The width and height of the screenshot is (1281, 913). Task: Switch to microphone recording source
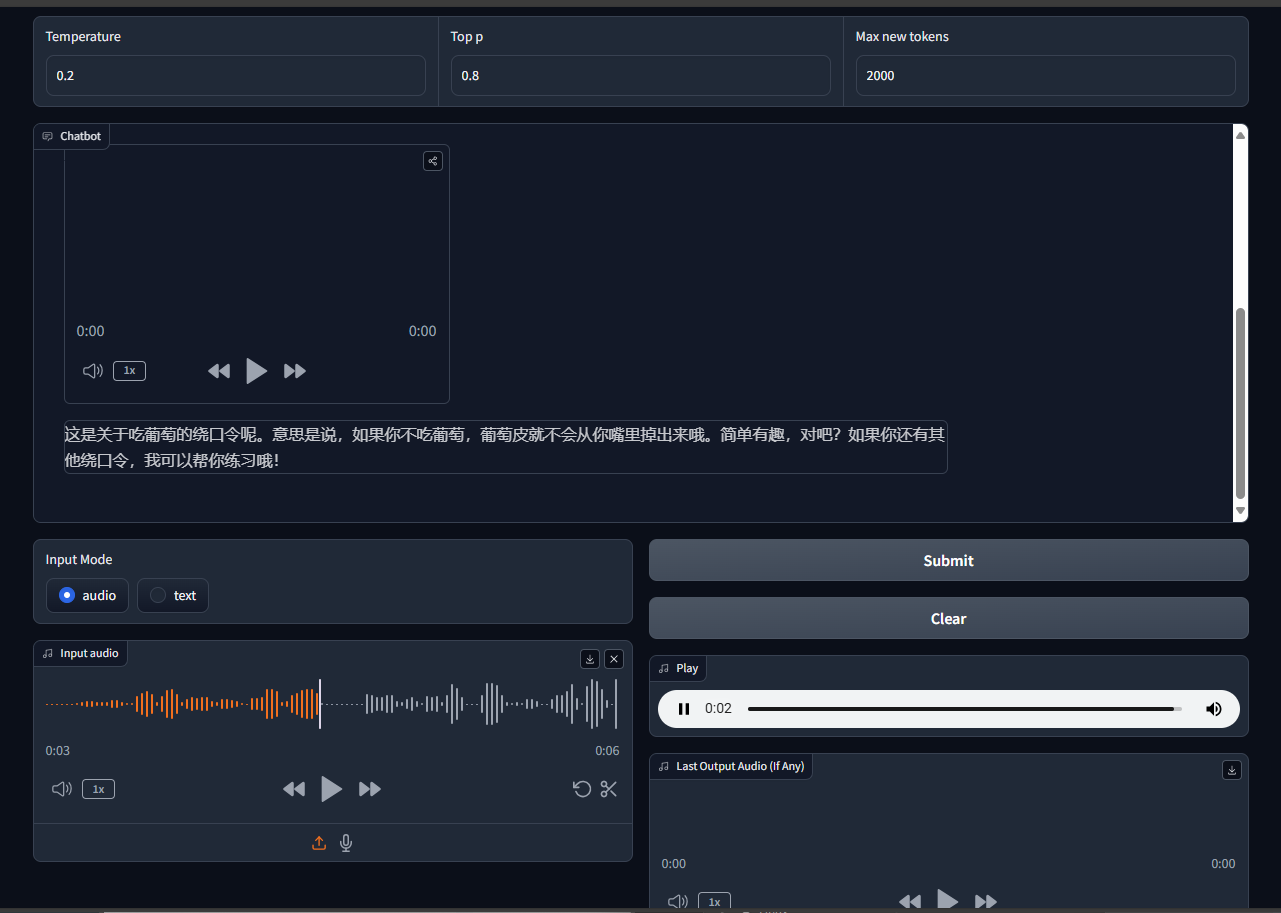coord(346,843)
